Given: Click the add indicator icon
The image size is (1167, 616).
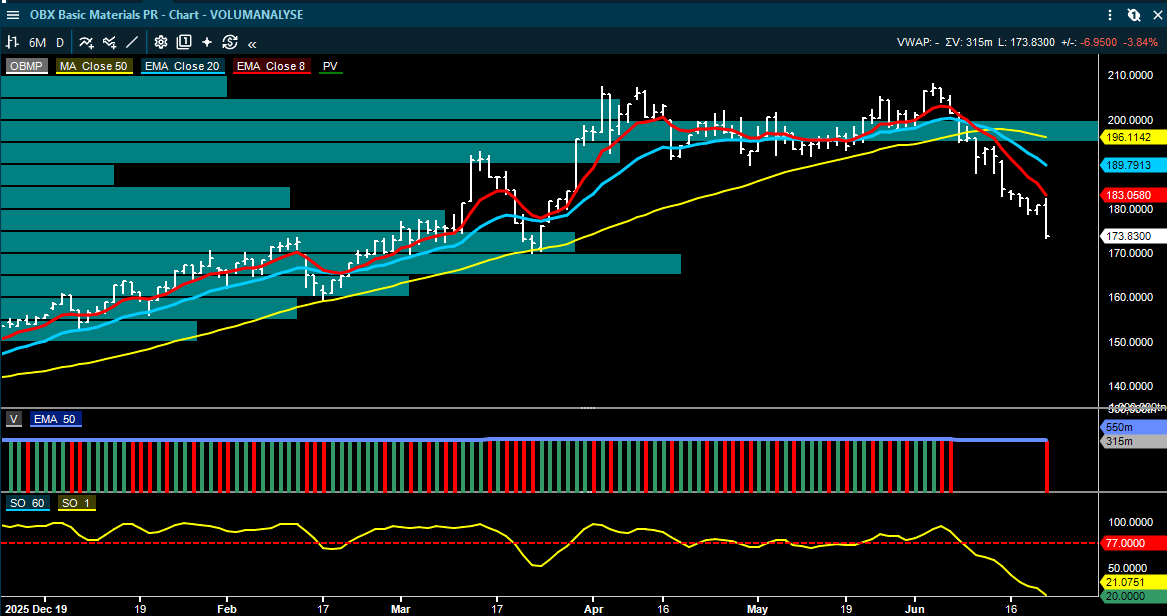Looking at the screenshot, I should click(x=86, y=42).
